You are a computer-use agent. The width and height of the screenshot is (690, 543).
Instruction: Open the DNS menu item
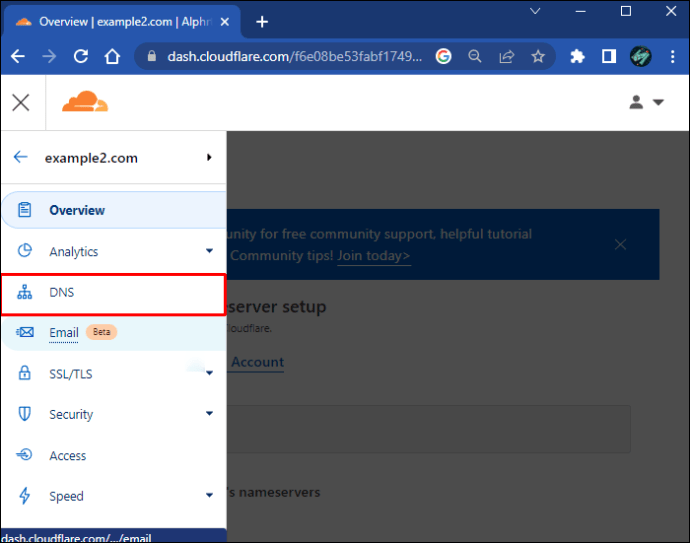coord(114,294)
